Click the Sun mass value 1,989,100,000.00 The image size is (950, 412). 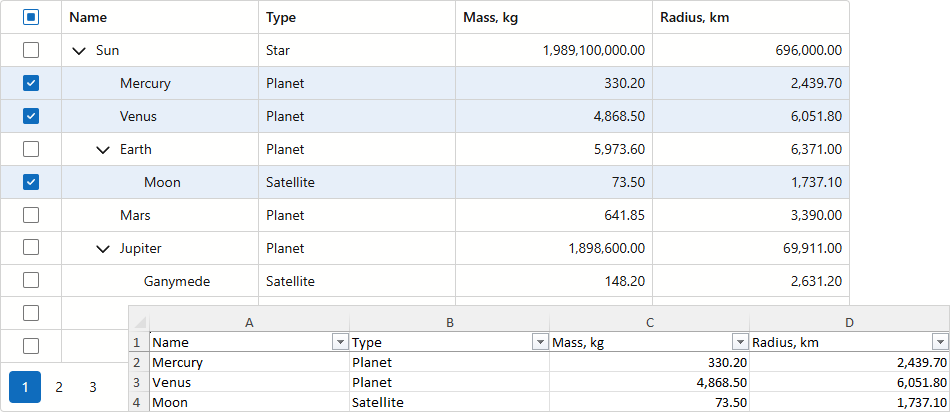pos(594,50)
